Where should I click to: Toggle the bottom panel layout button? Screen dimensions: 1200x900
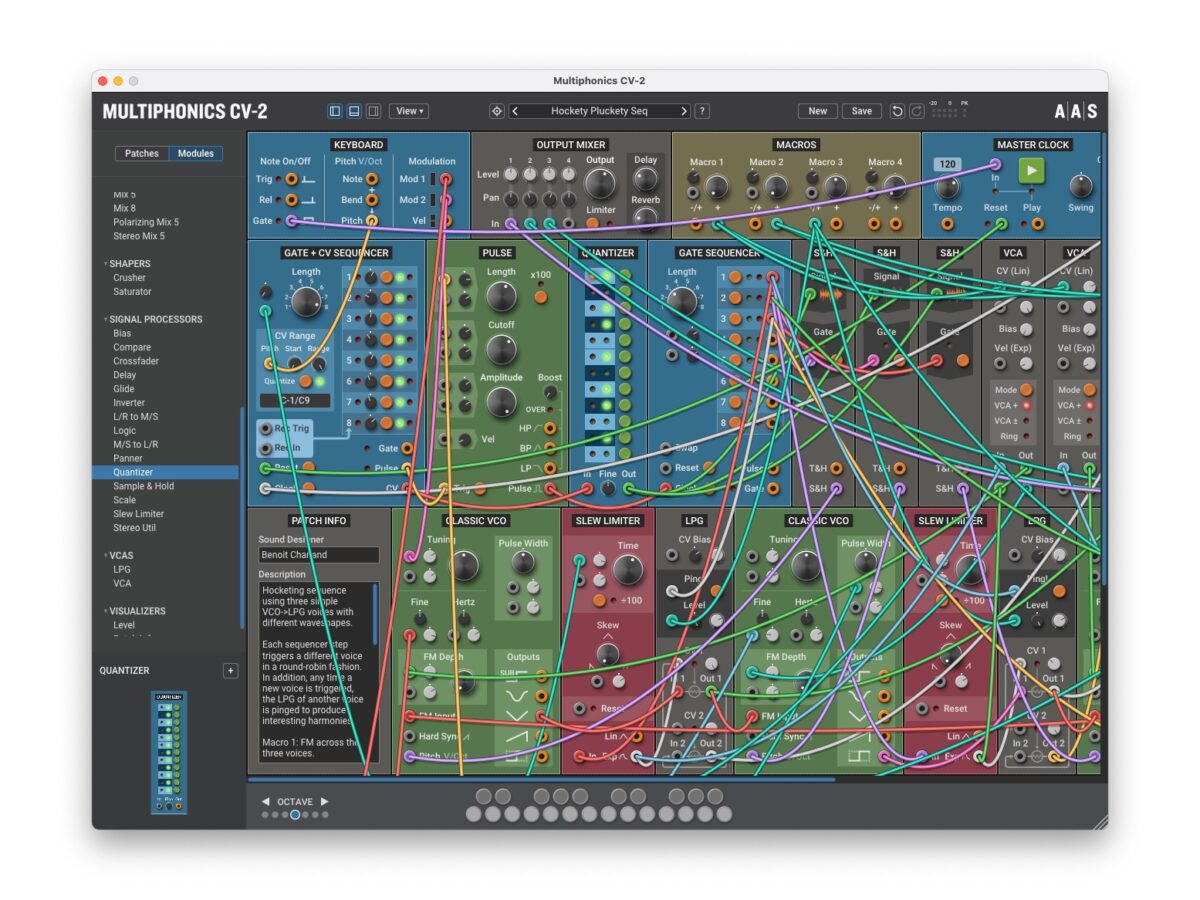(x=354, y=111)
